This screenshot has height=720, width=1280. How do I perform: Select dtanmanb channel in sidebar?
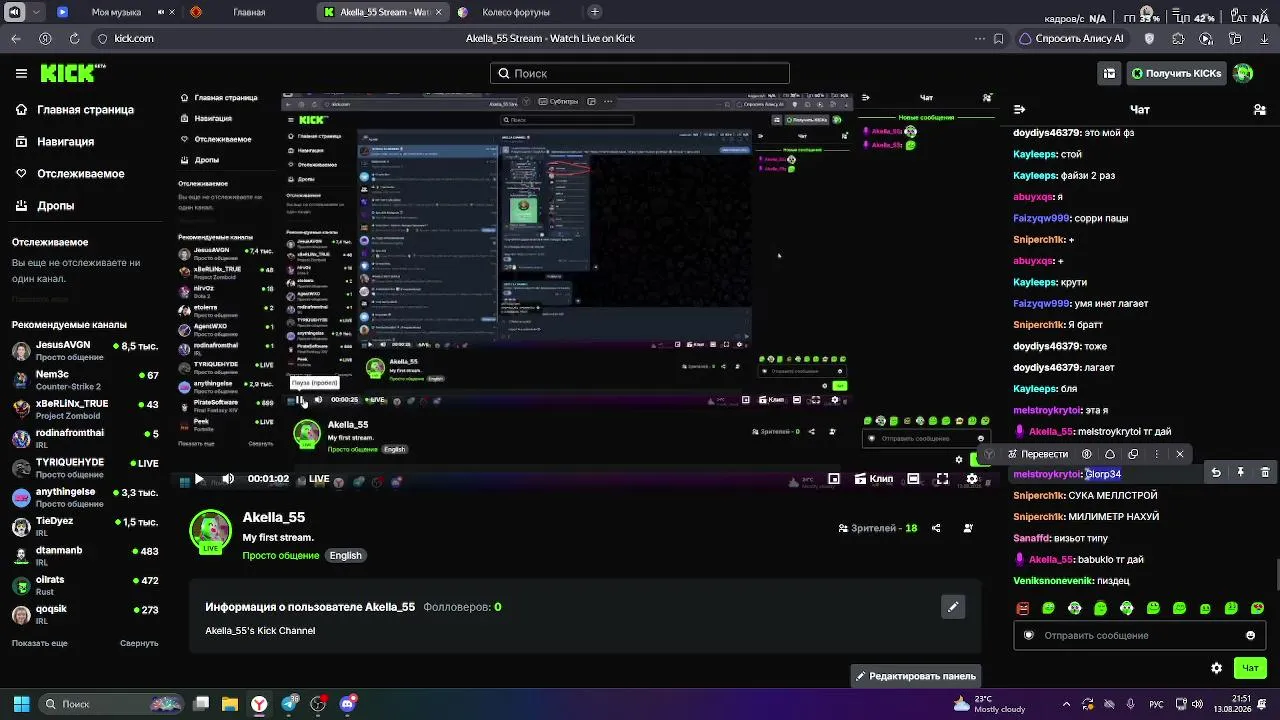coord(85,556)
